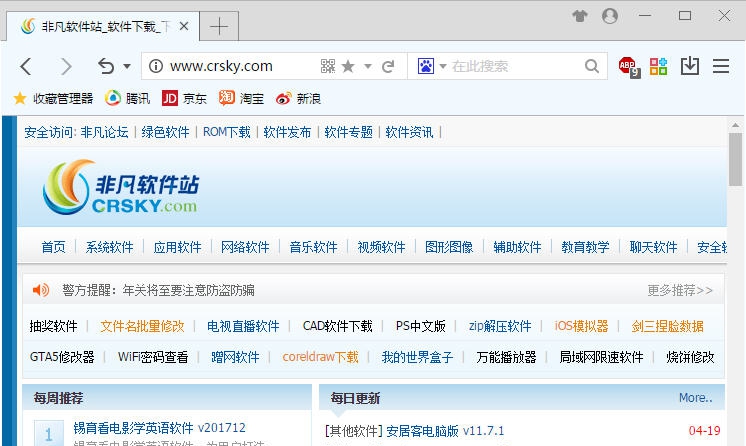Open the downloads icon
This screenshot has height=446, width=746.
(689, 66)
